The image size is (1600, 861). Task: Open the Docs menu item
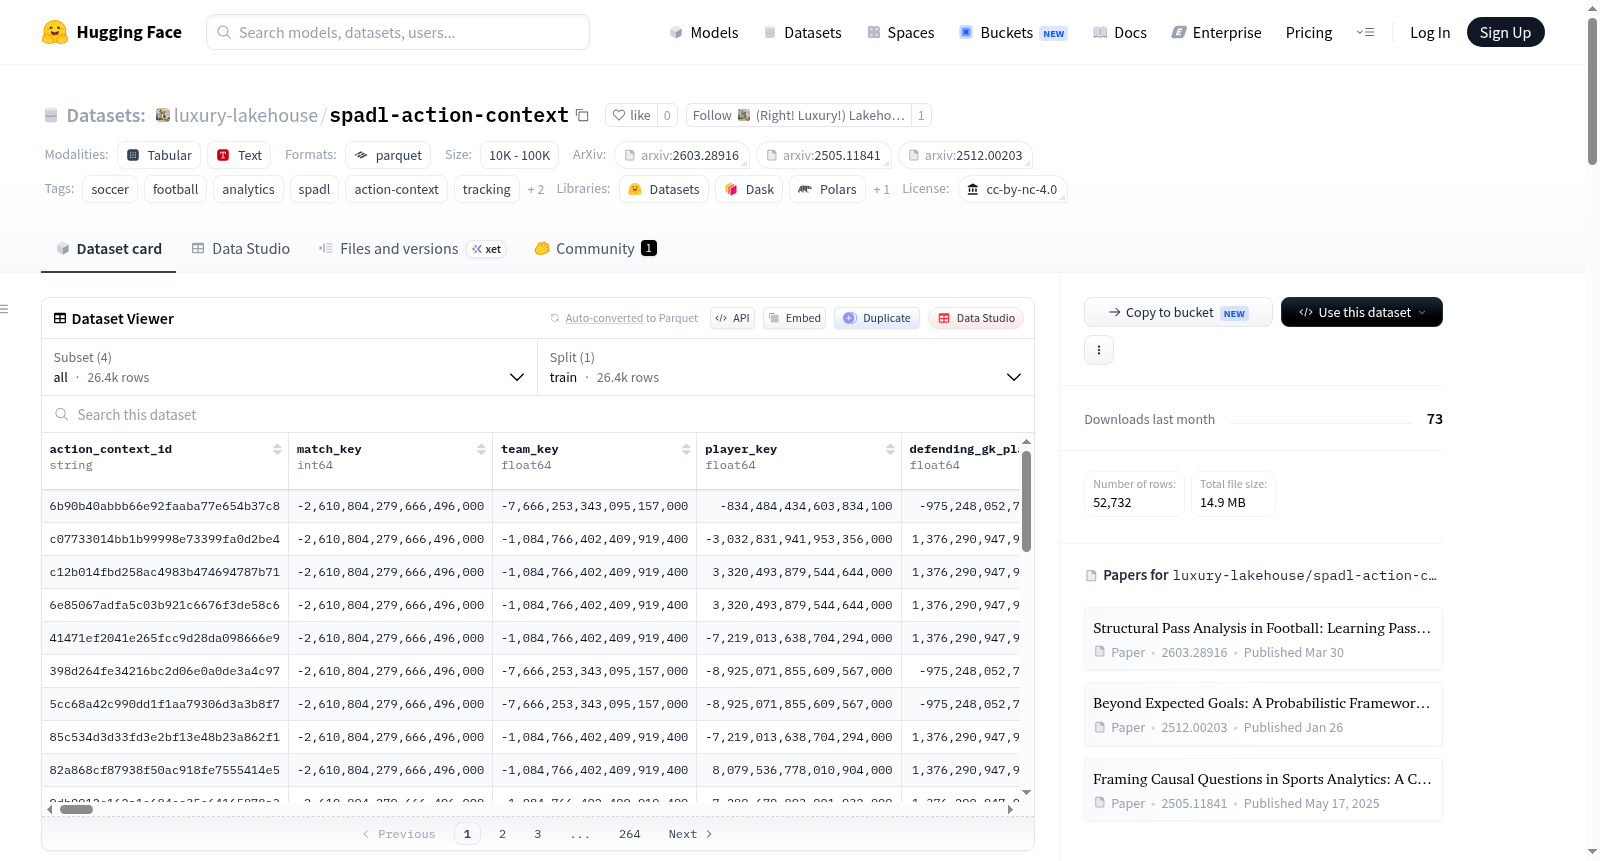coord(1120,32)
